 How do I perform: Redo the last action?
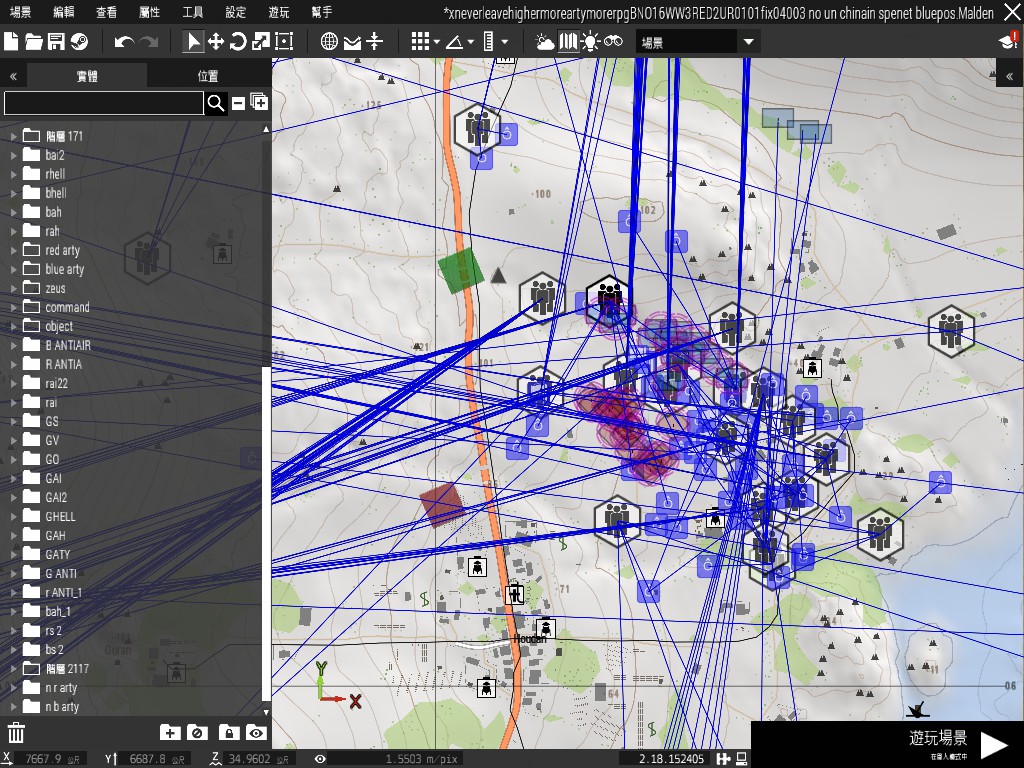[x=150, y=42]
